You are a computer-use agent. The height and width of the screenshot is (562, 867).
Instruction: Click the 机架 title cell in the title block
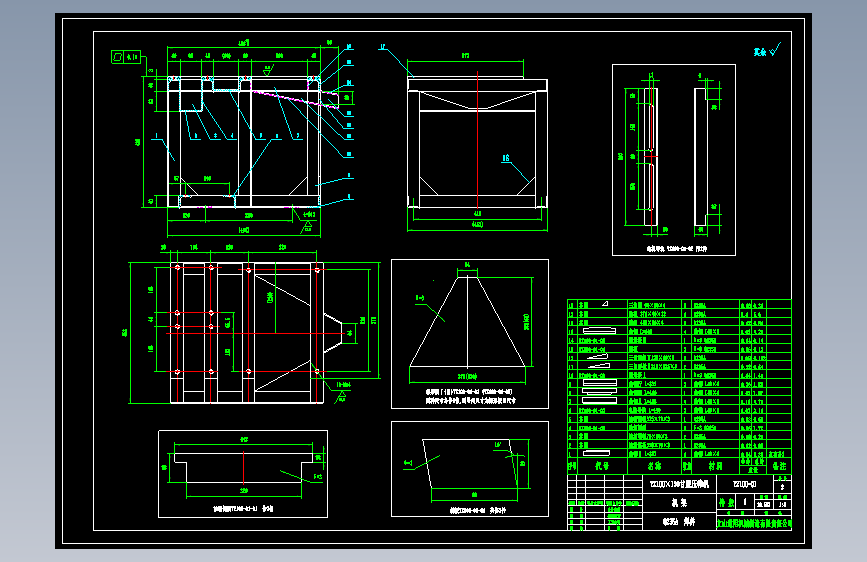[680, 502]
